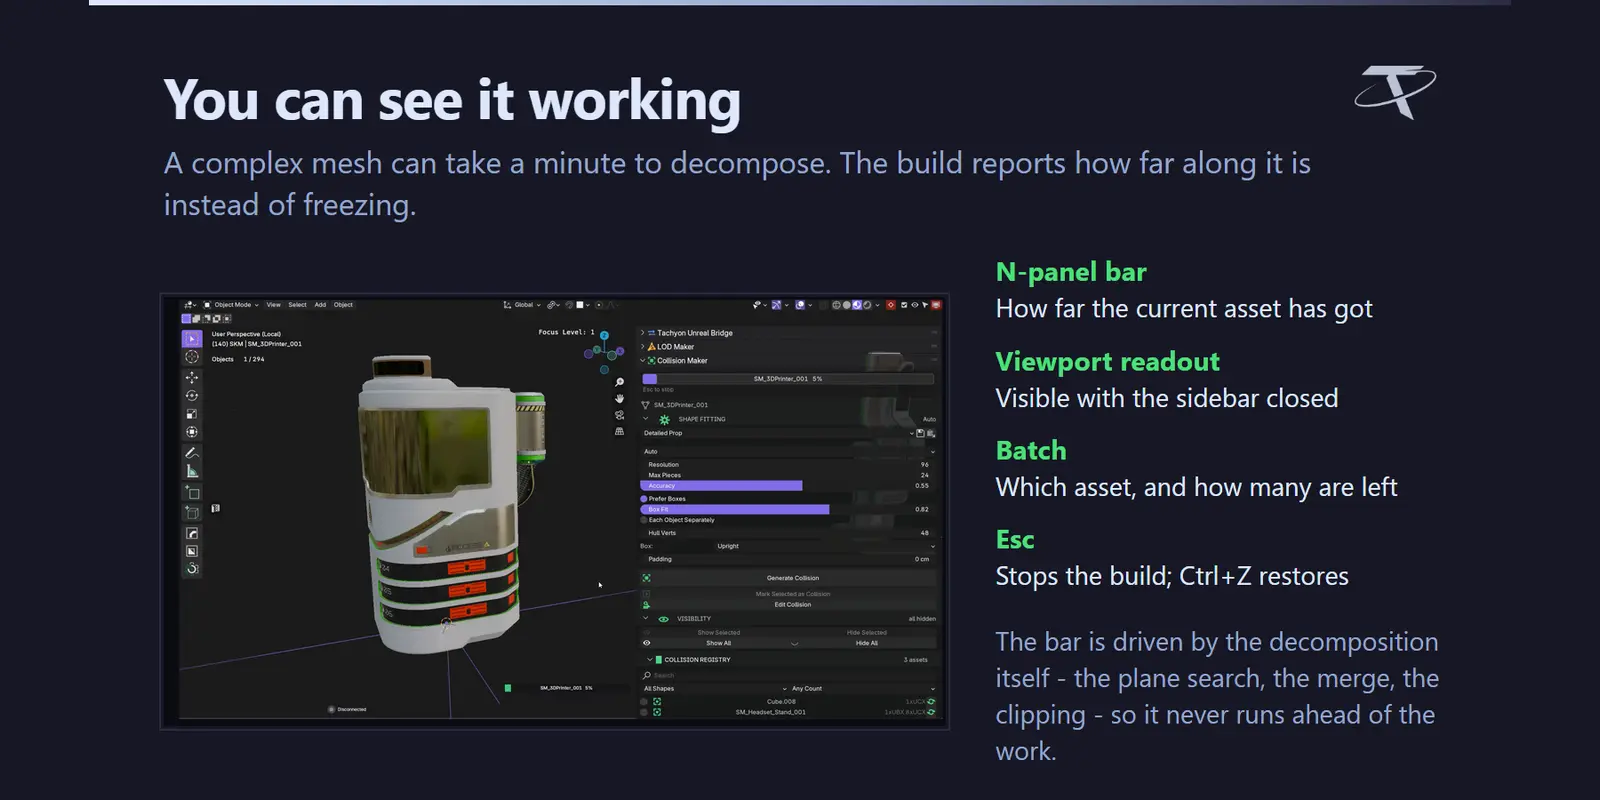Pick the Cursor tool below Select Box

click(192, 357)
